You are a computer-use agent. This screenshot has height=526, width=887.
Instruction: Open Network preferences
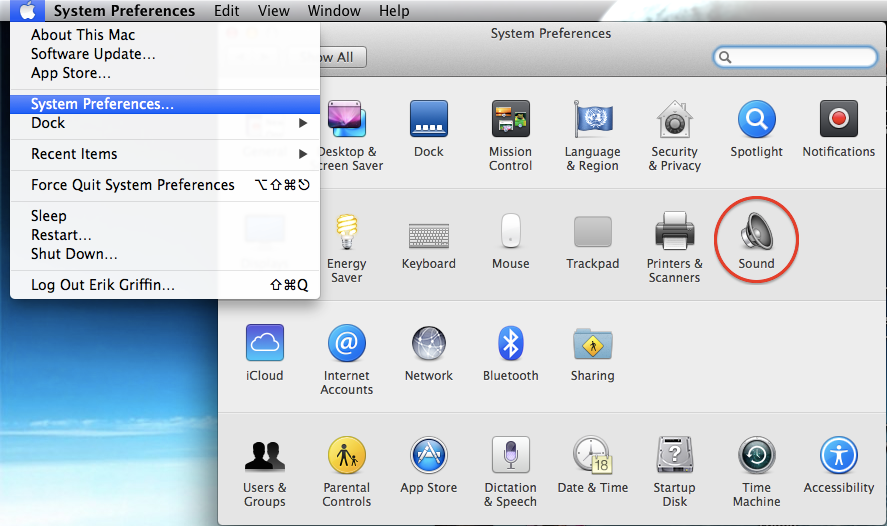[x=429, y=353]
